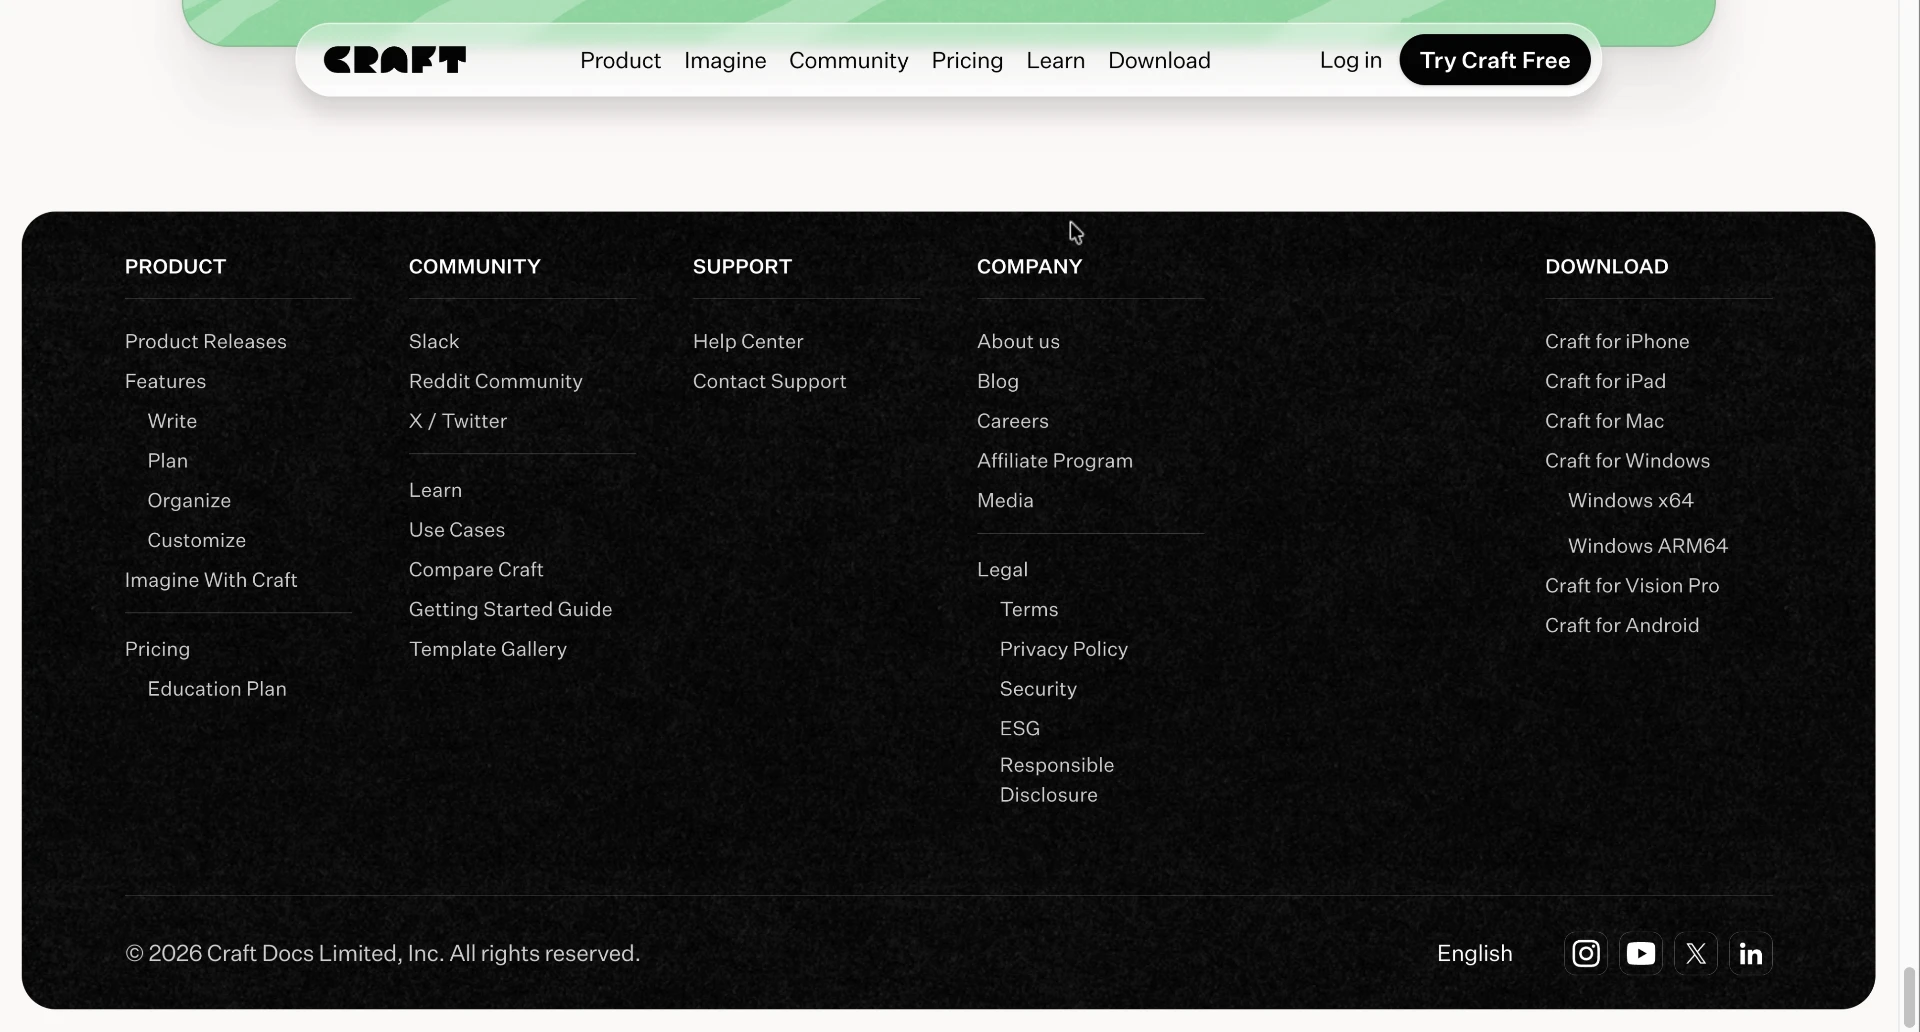The image size is (1920, 1032).
Task: Open the Plan feature link
Action: [168, 461]
